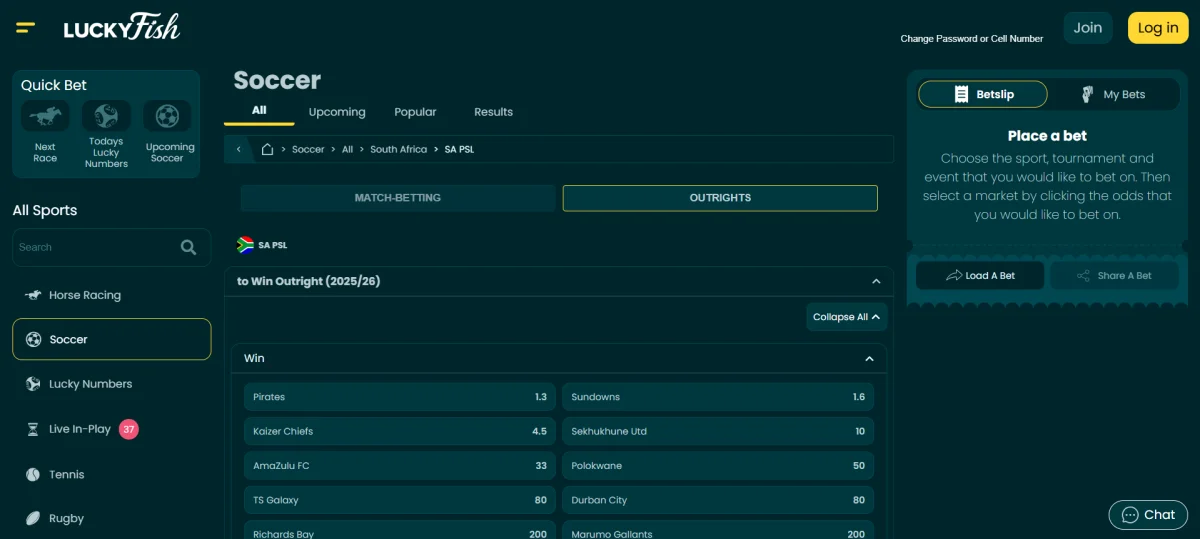Image resolution: width=1200 pixels, height=539 pixels.
Task: Click Change Password or Cell Number link
Action: point(971,39)
